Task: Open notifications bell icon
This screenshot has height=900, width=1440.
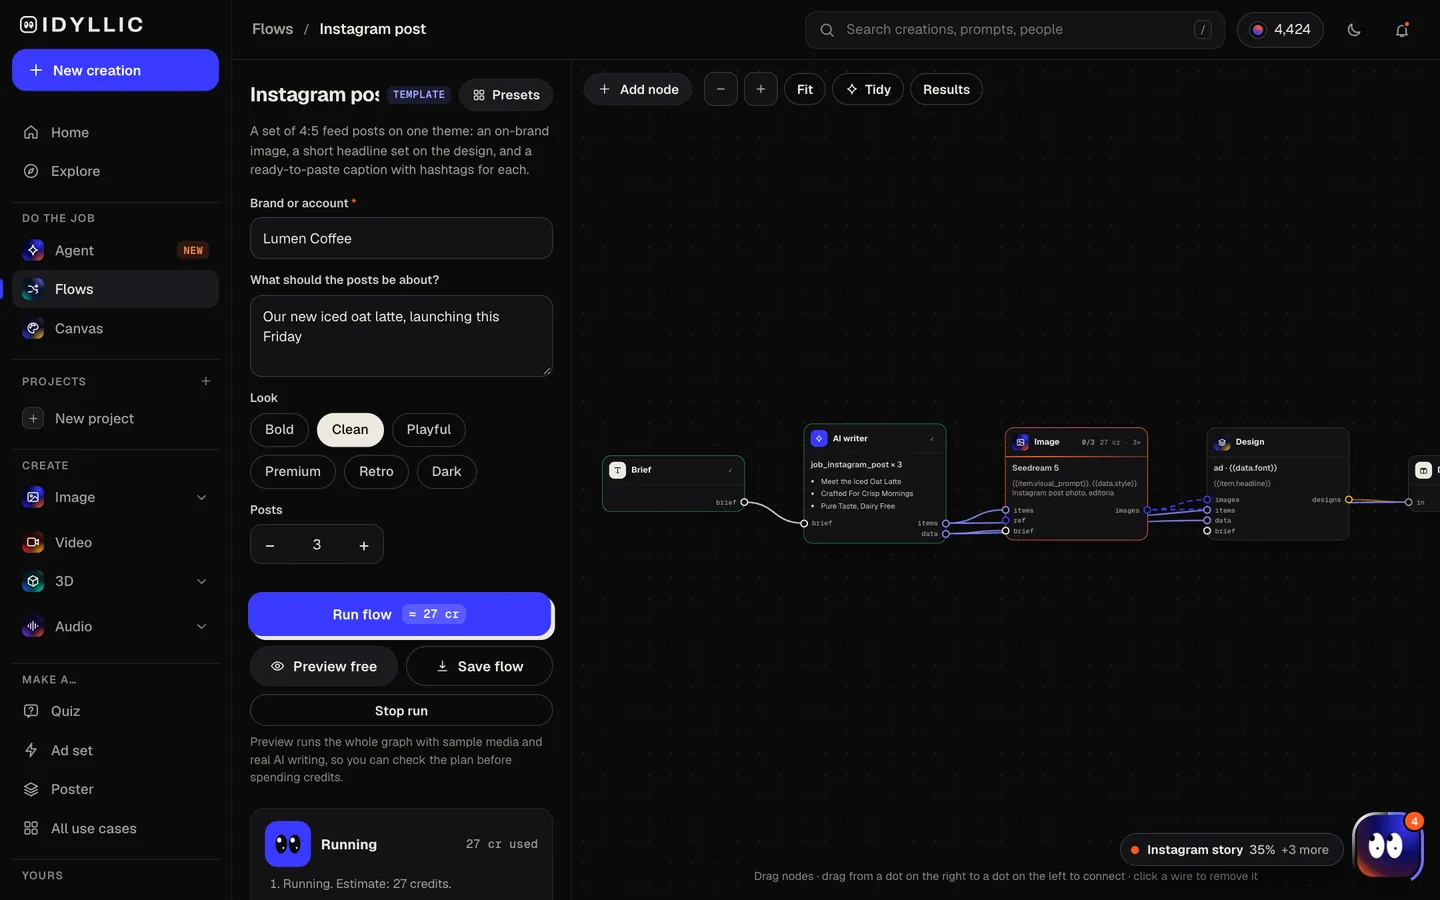Action: [1402, 30]
